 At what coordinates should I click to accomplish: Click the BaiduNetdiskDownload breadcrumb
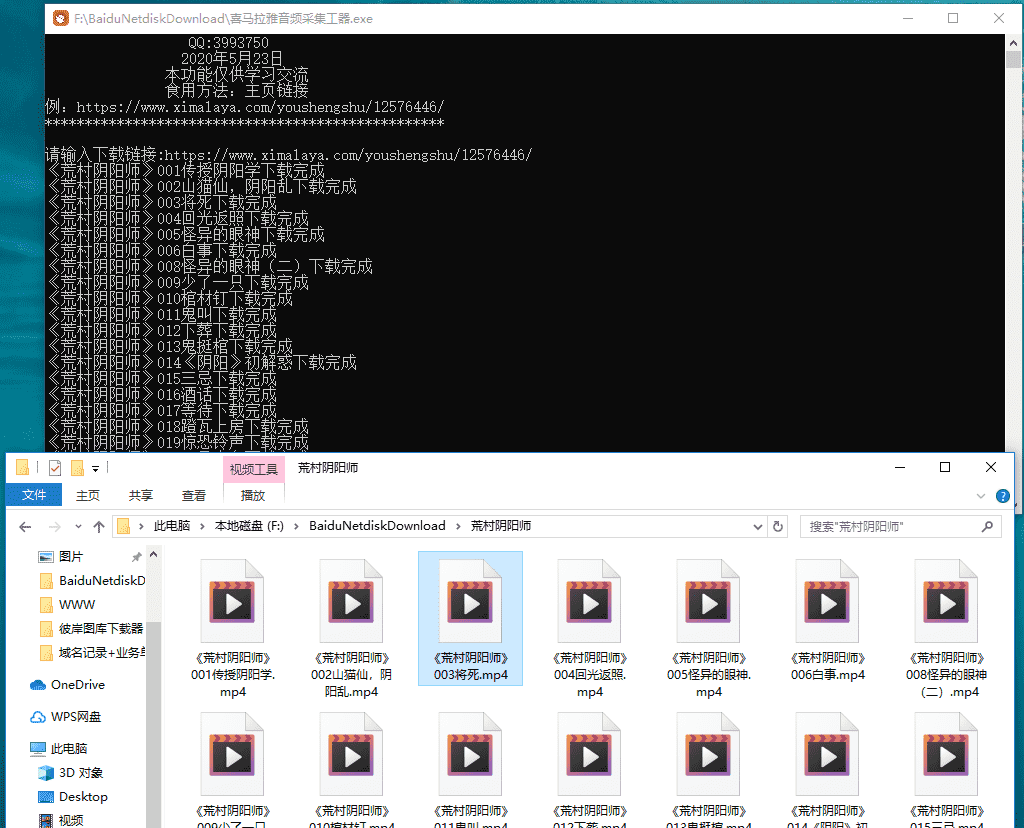(377, 526)
